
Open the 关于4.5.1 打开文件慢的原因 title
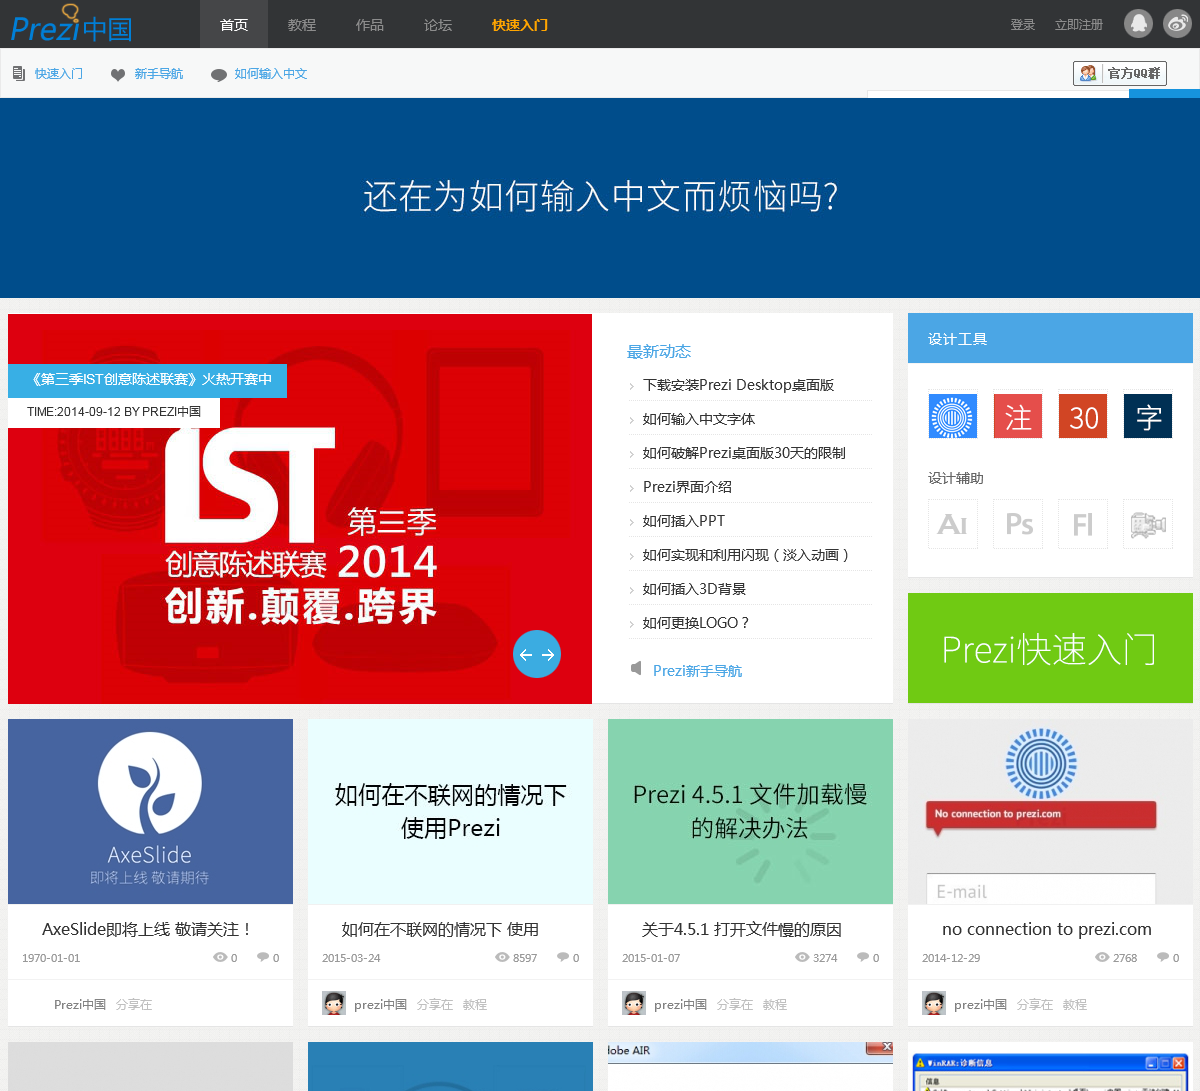pyautogui.click(x=741, y=929)
